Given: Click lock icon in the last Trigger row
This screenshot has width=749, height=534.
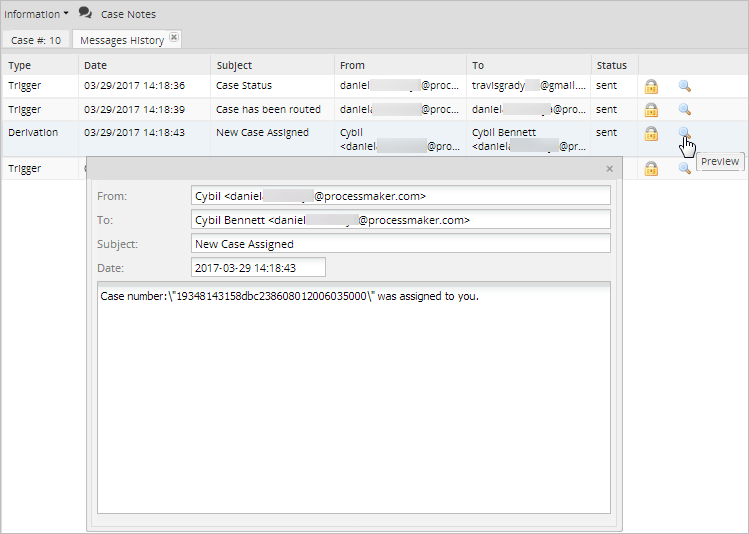Looking at the screenshot, I should click(651, 169).
